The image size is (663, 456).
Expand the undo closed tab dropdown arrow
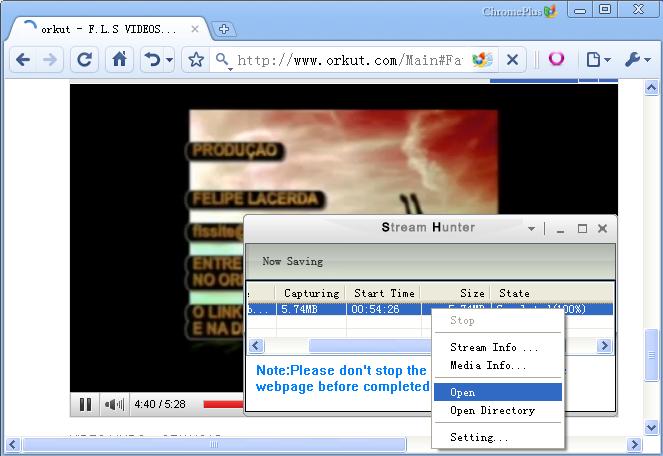point(170,60)
